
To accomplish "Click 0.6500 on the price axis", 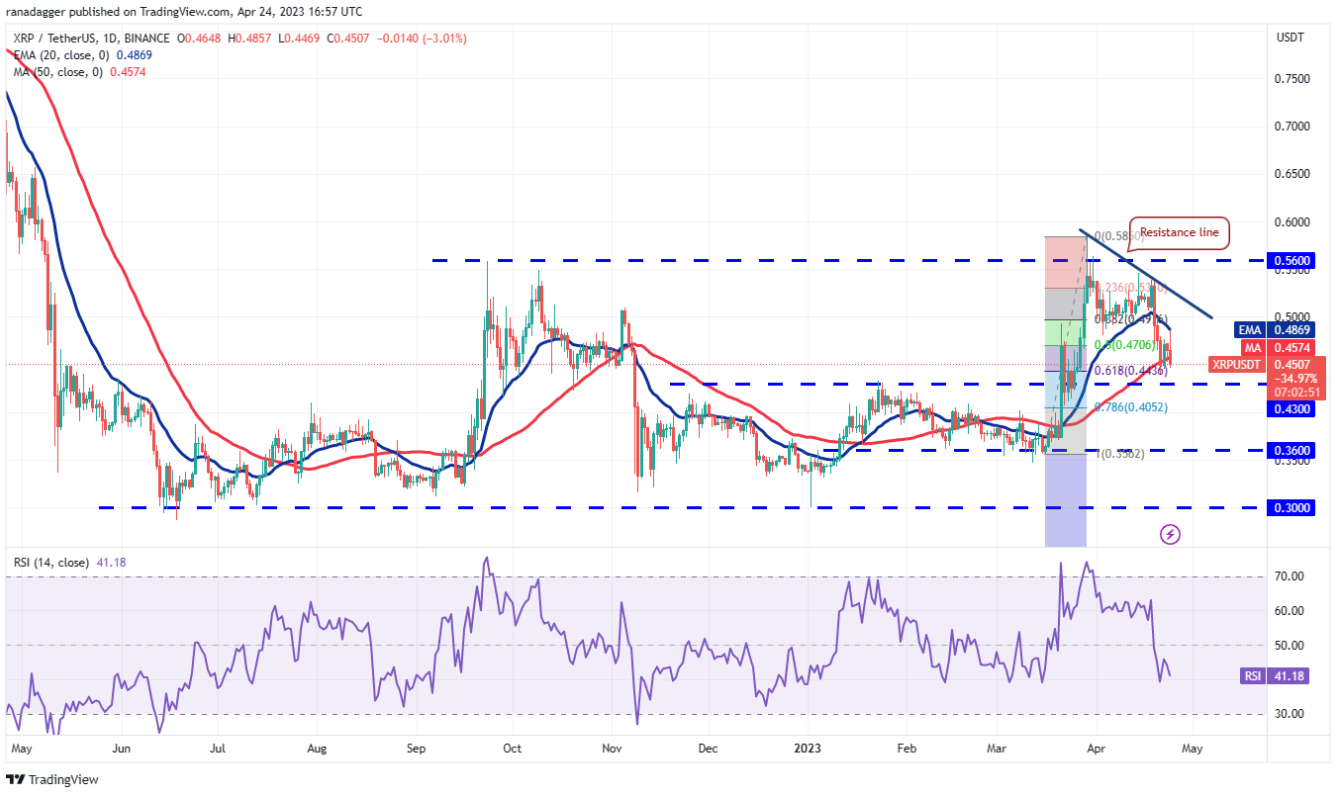I will tap(1291, 174).
